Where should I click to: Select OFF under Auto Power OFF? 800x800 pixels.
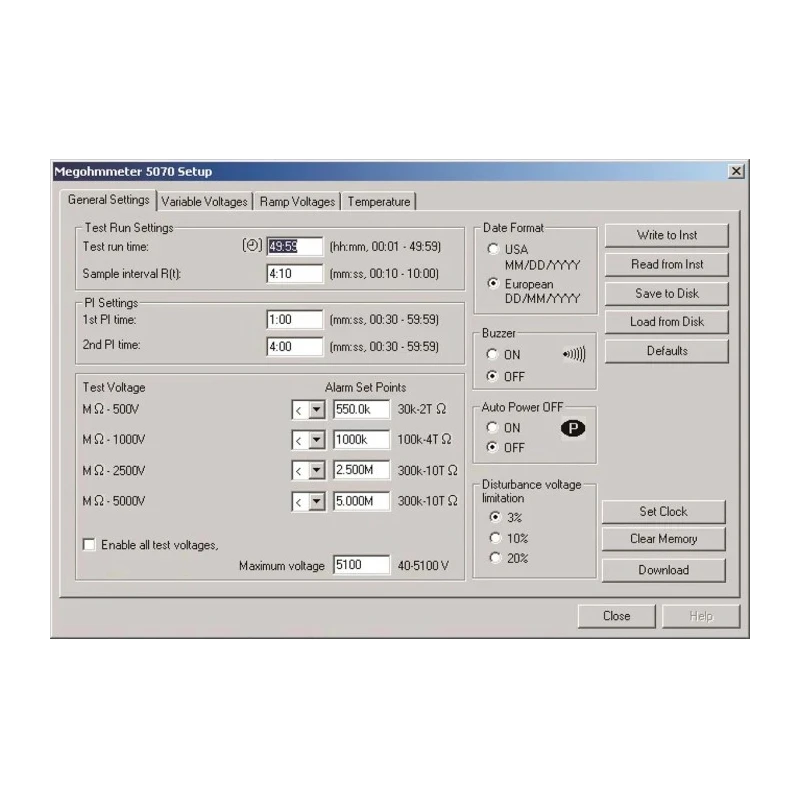click(x=492, y=447)
